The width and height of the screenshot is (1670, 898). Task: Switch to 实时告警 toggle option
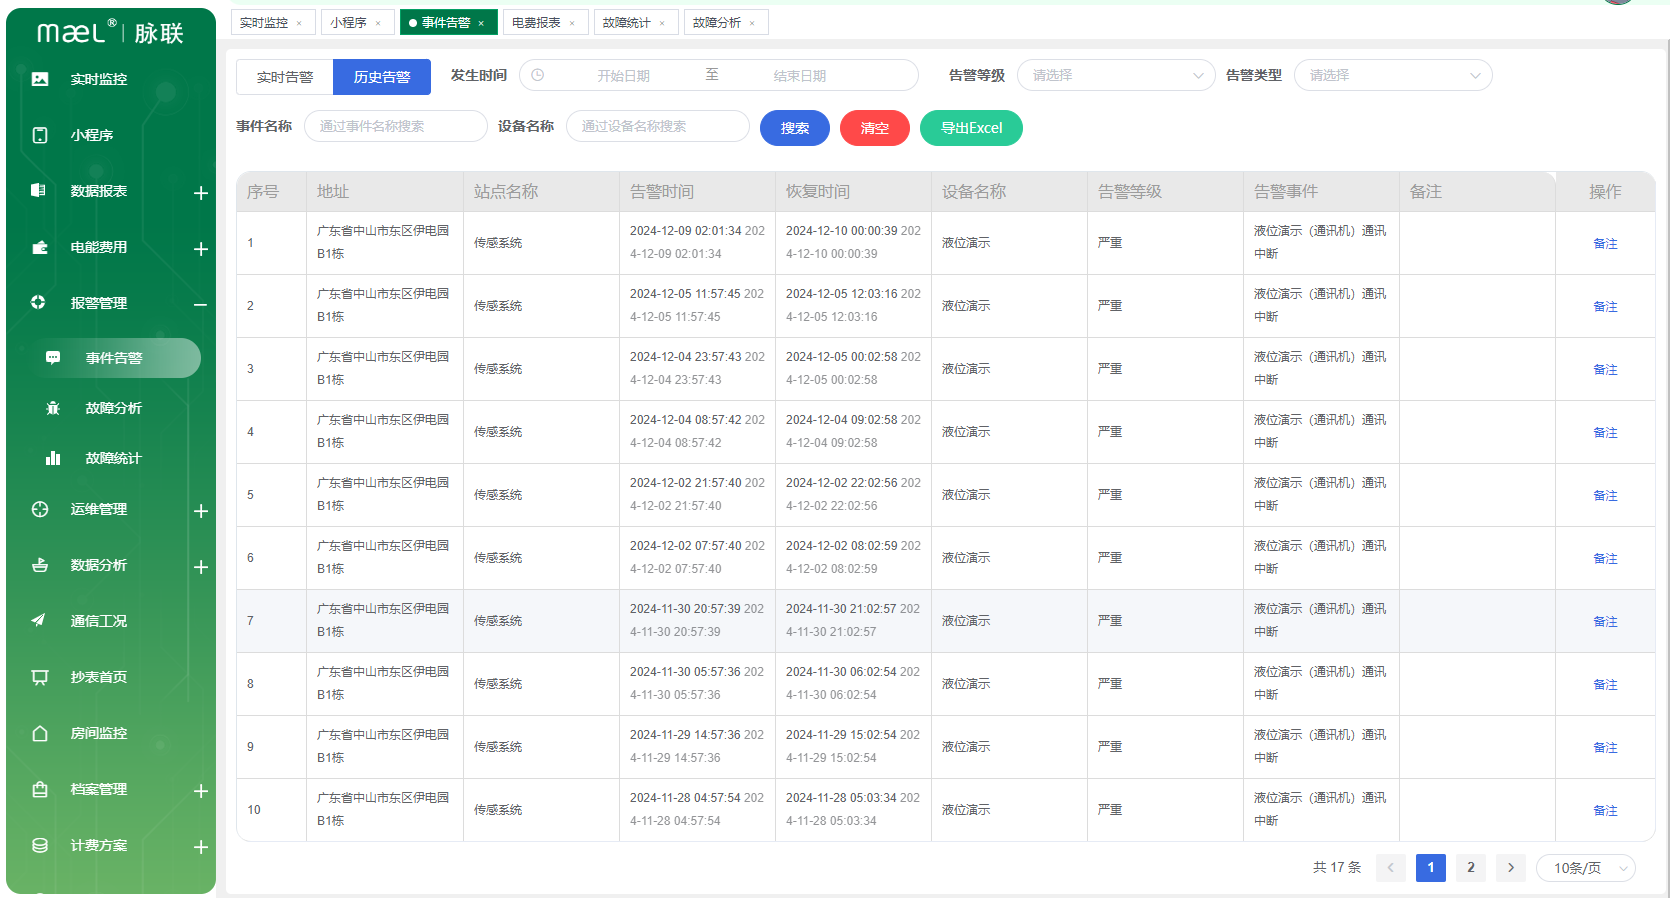point(285,77)
